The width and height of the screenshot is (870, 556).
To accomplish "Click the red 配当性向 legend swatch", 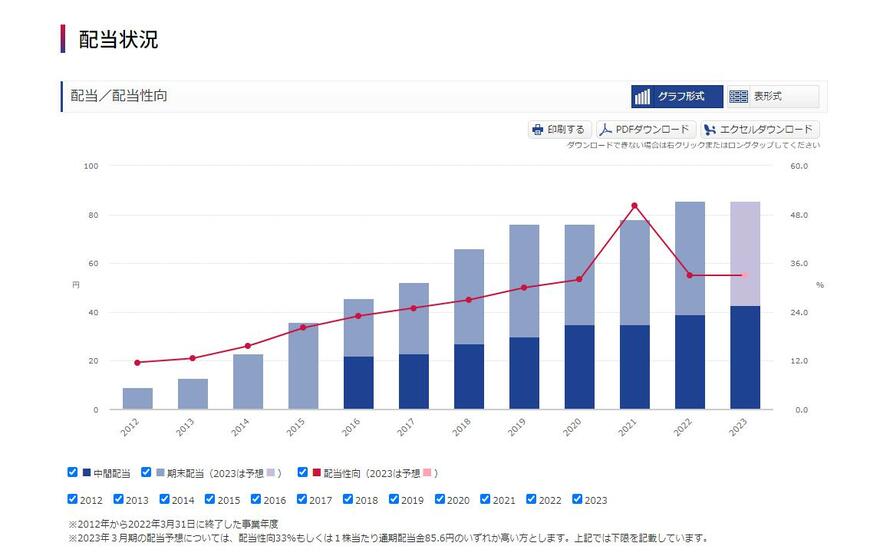I will 317,473.
